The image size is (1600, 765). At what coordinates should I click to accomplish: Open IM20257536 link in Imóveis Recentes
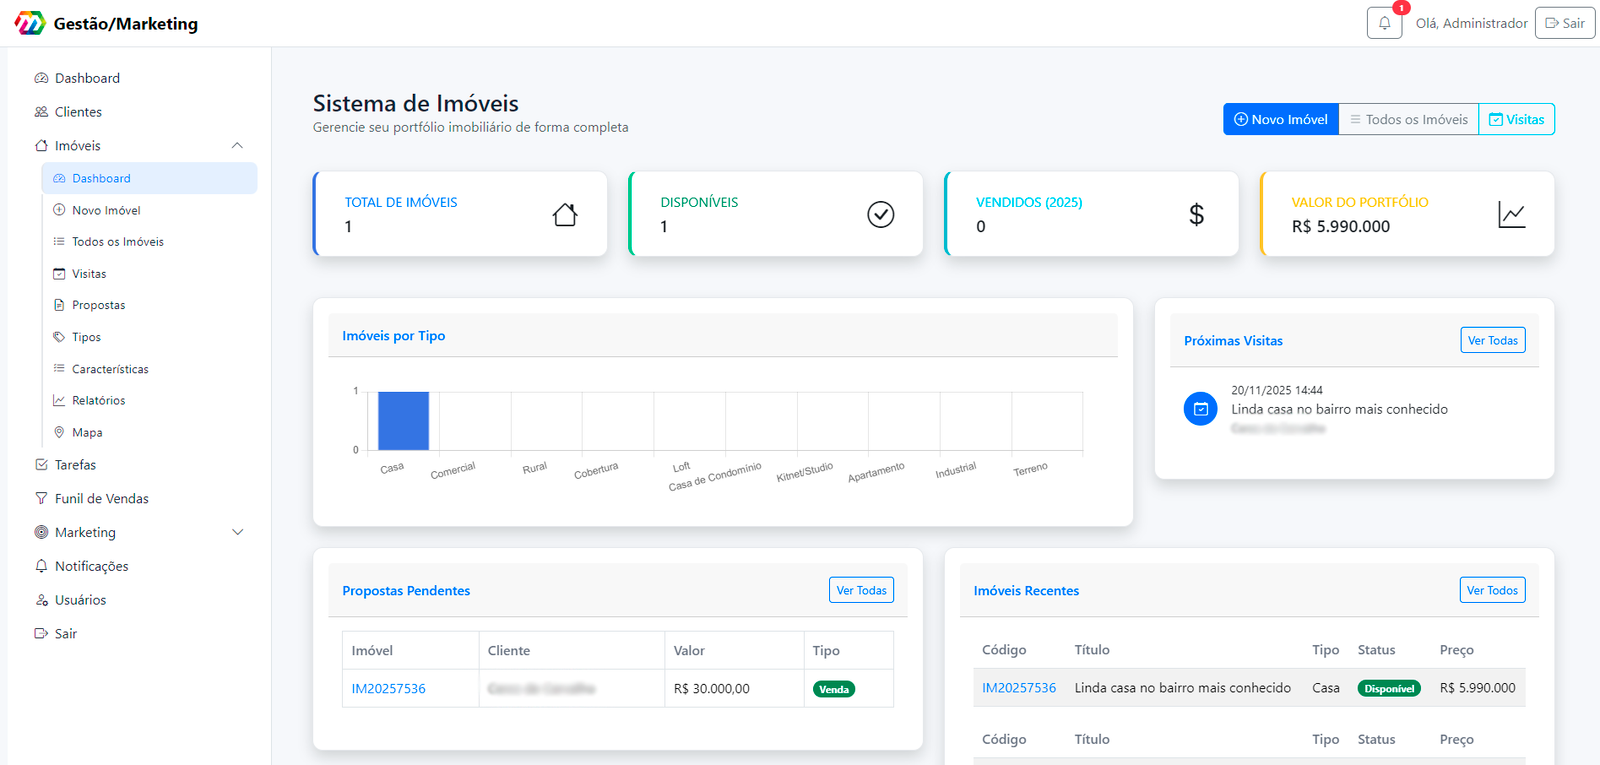pos(1018,688)
